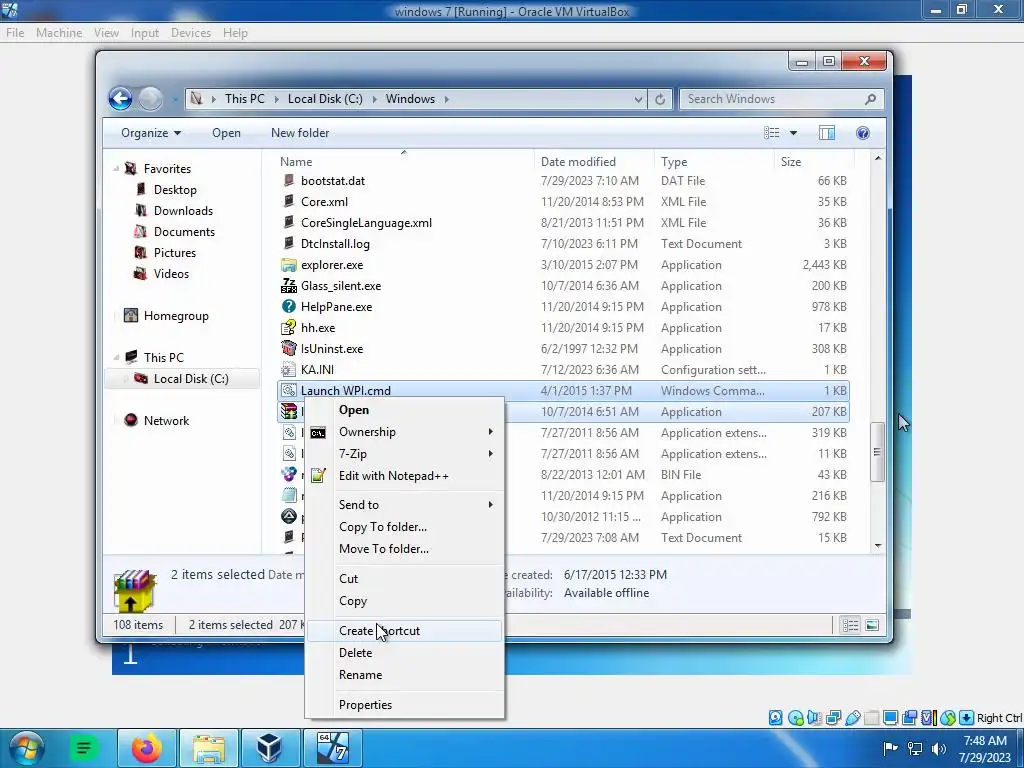Image resolution: width=1024 pixels, height=768 pixels.
Task: Click the file list vertical scrollbar thumb
Action: (878, 452)
